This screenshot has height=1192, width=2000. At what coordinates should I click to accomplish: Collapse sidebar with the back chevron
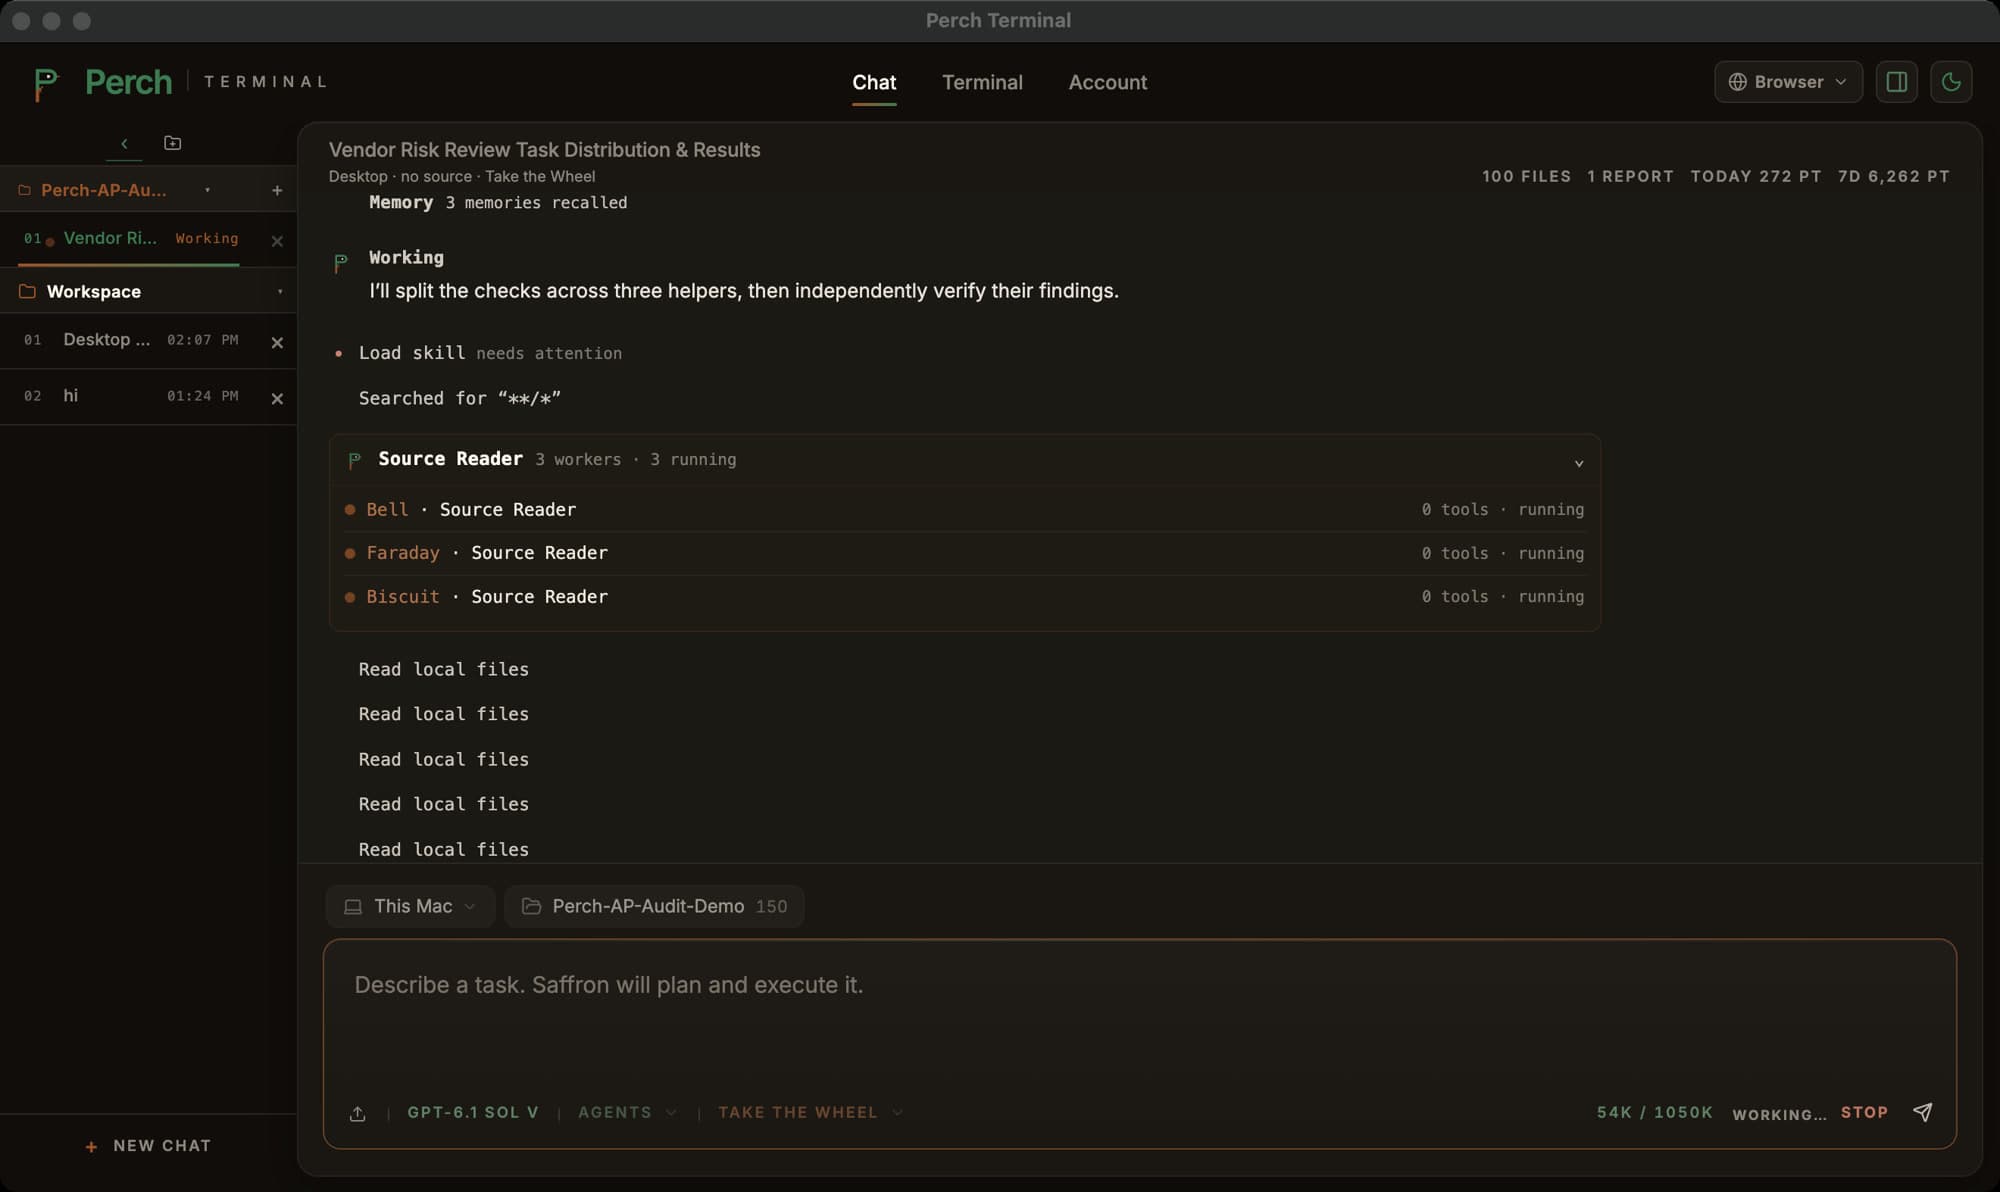(124, 143)
